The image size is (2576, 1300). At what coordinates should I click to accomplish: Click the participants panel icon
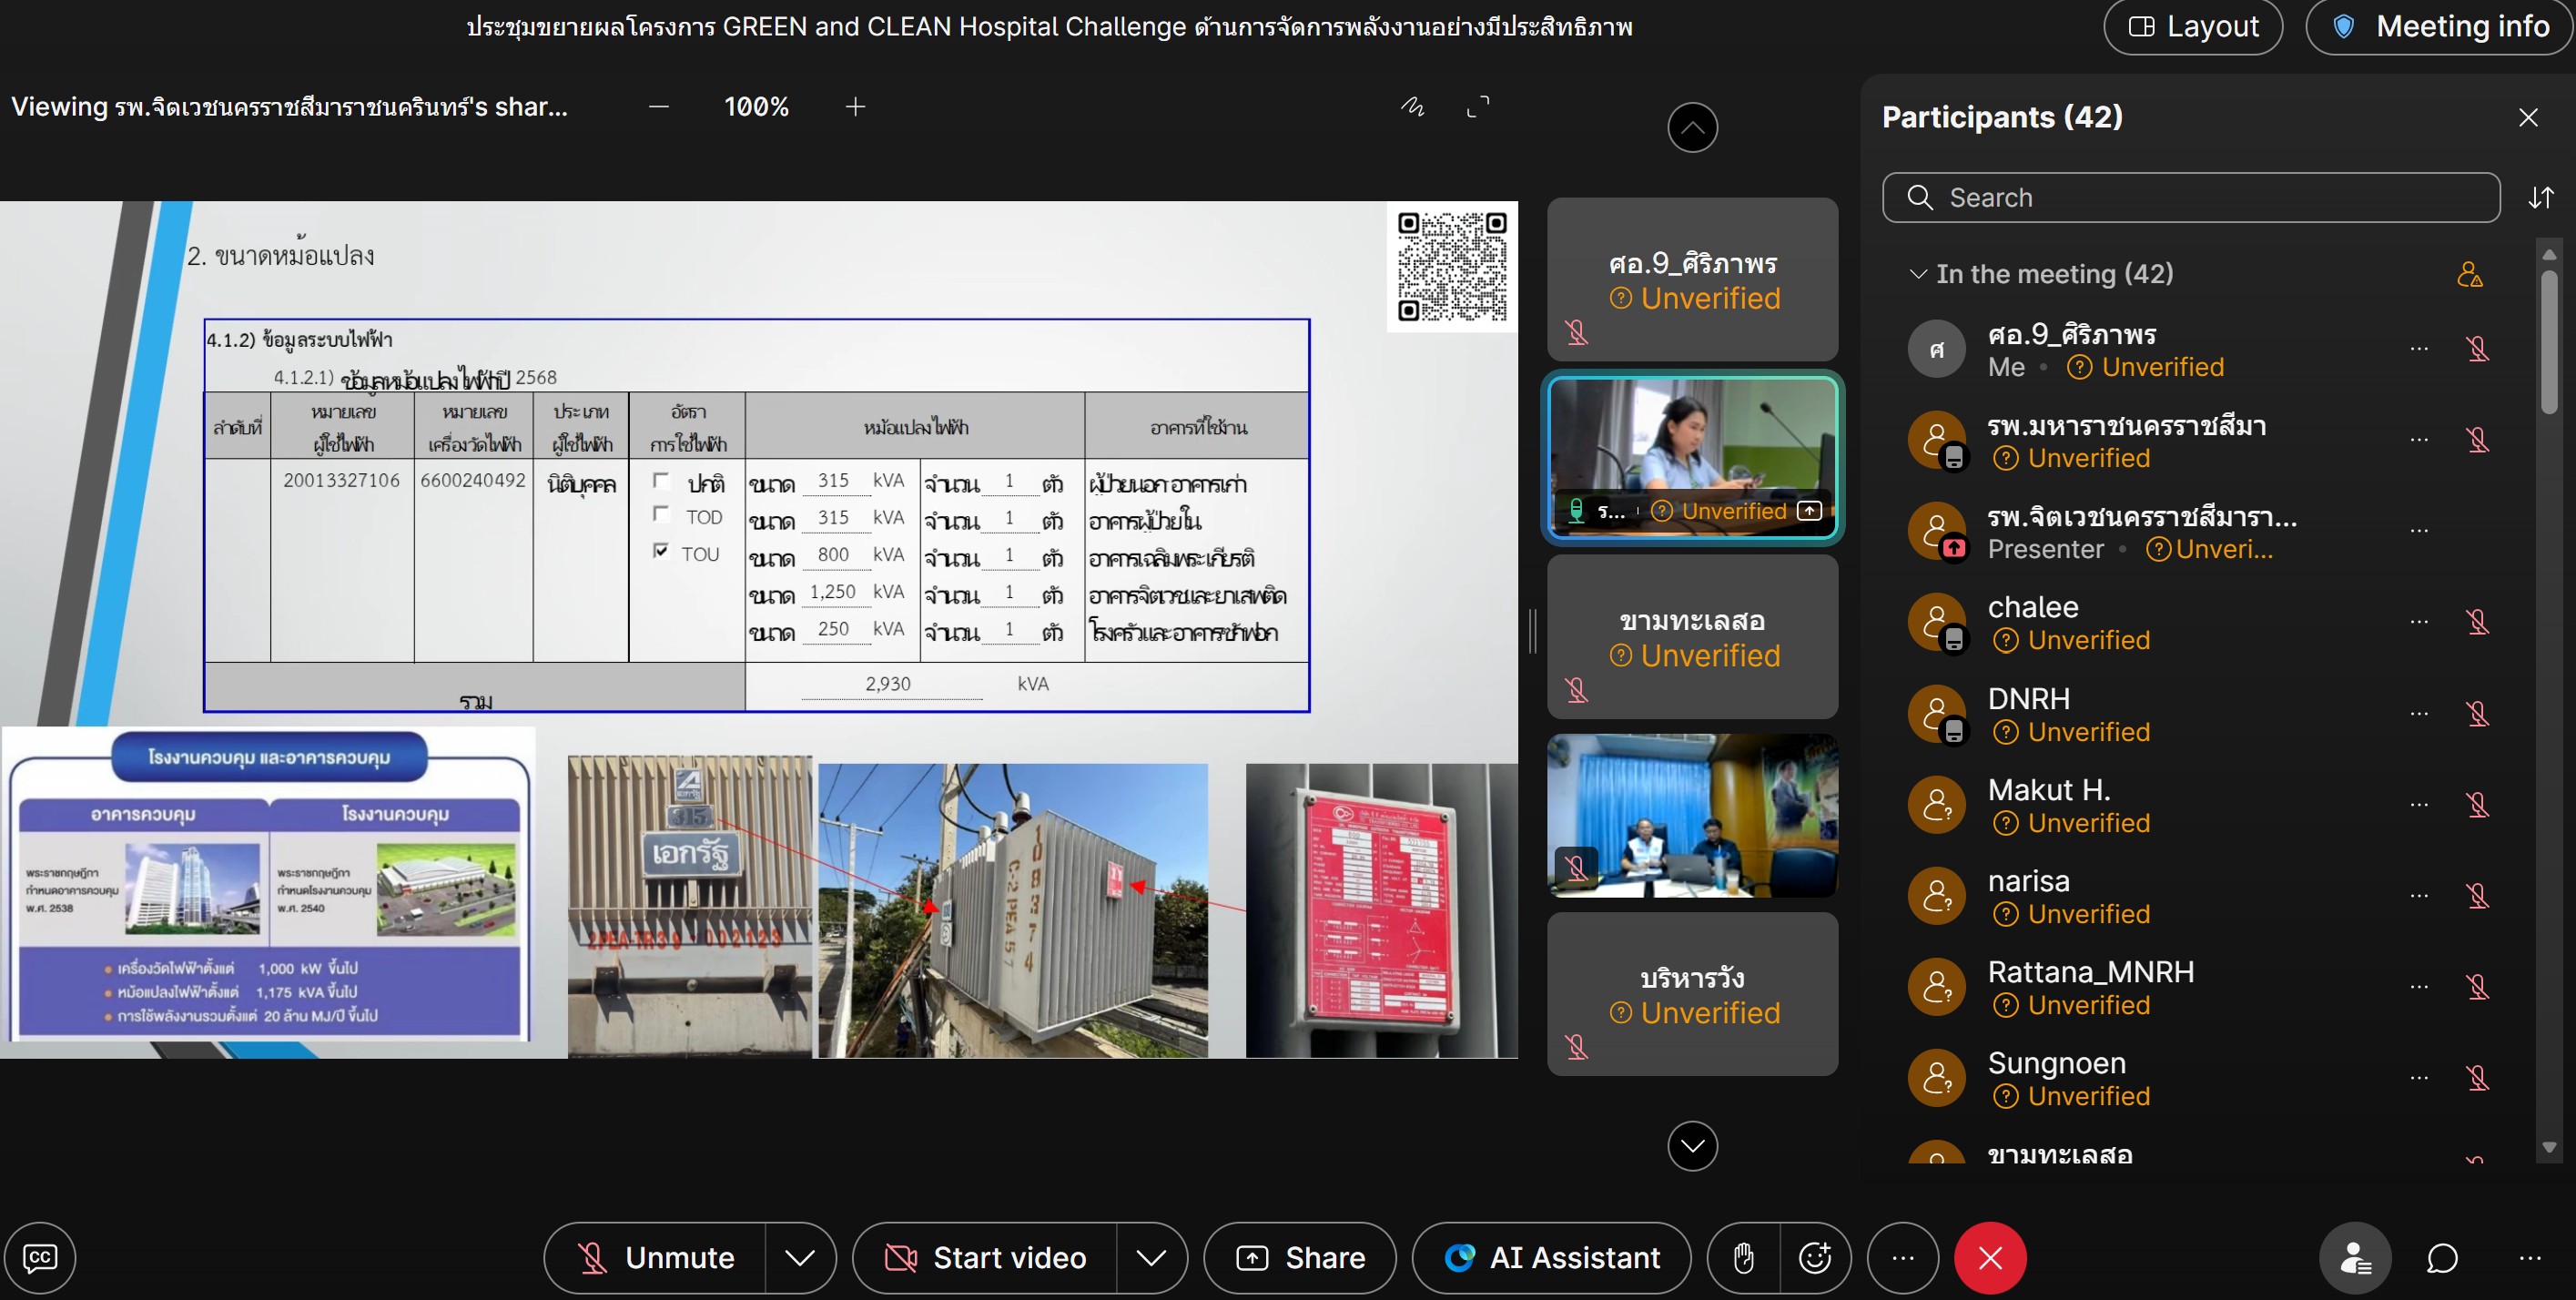pos(2355,1257)
